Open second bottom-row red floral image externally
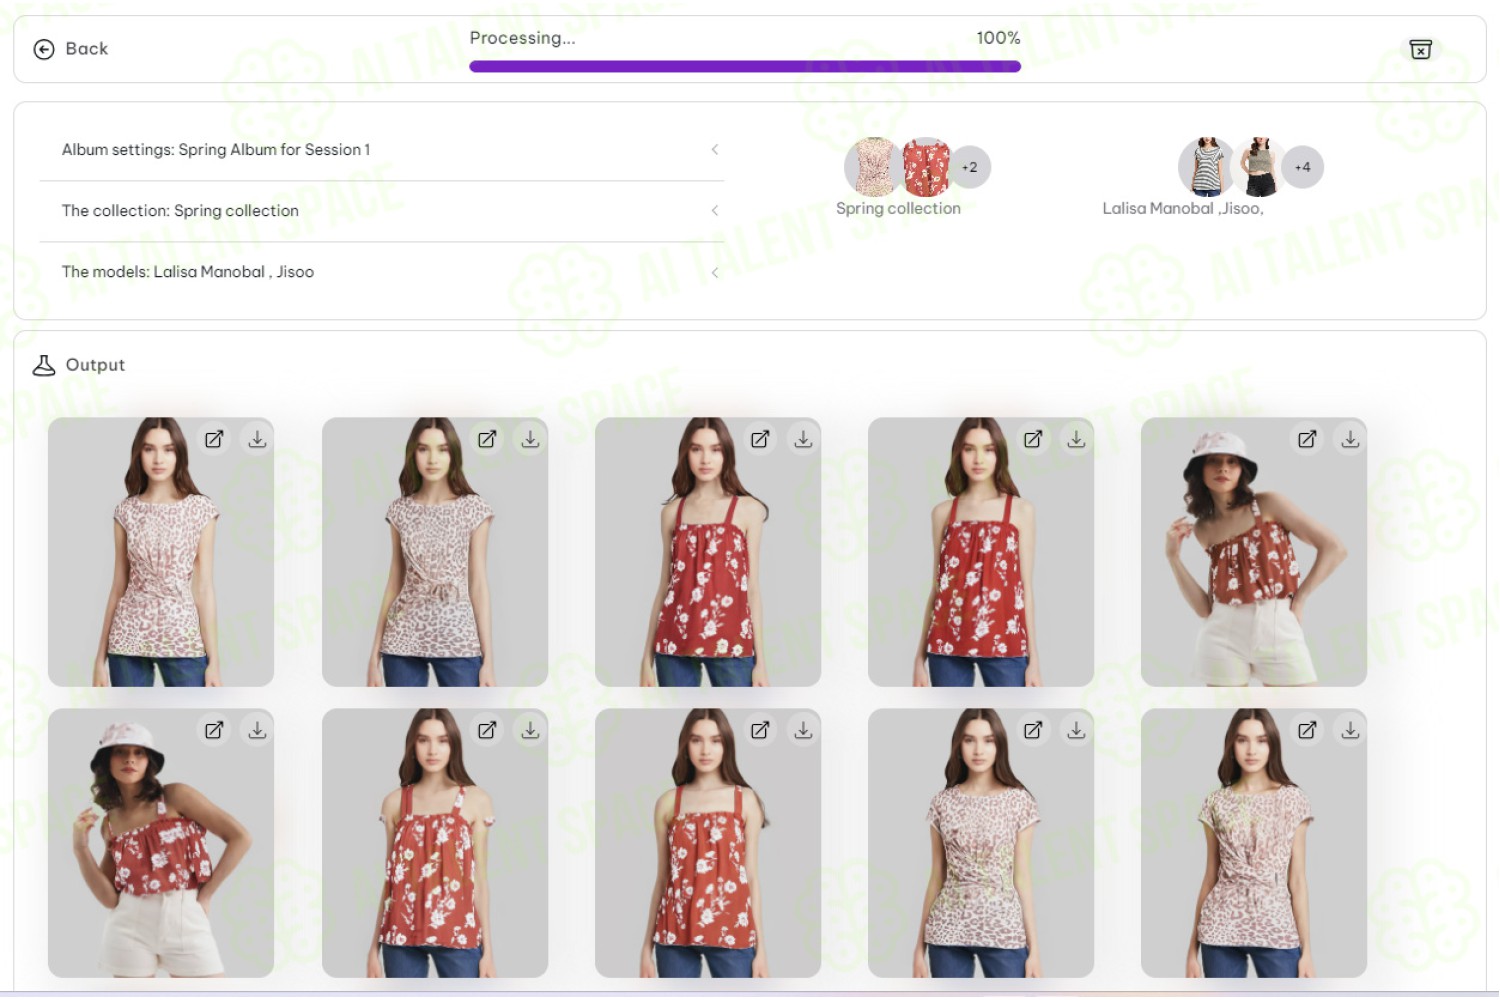1500x1000 pixels. [x=487, y=730]
